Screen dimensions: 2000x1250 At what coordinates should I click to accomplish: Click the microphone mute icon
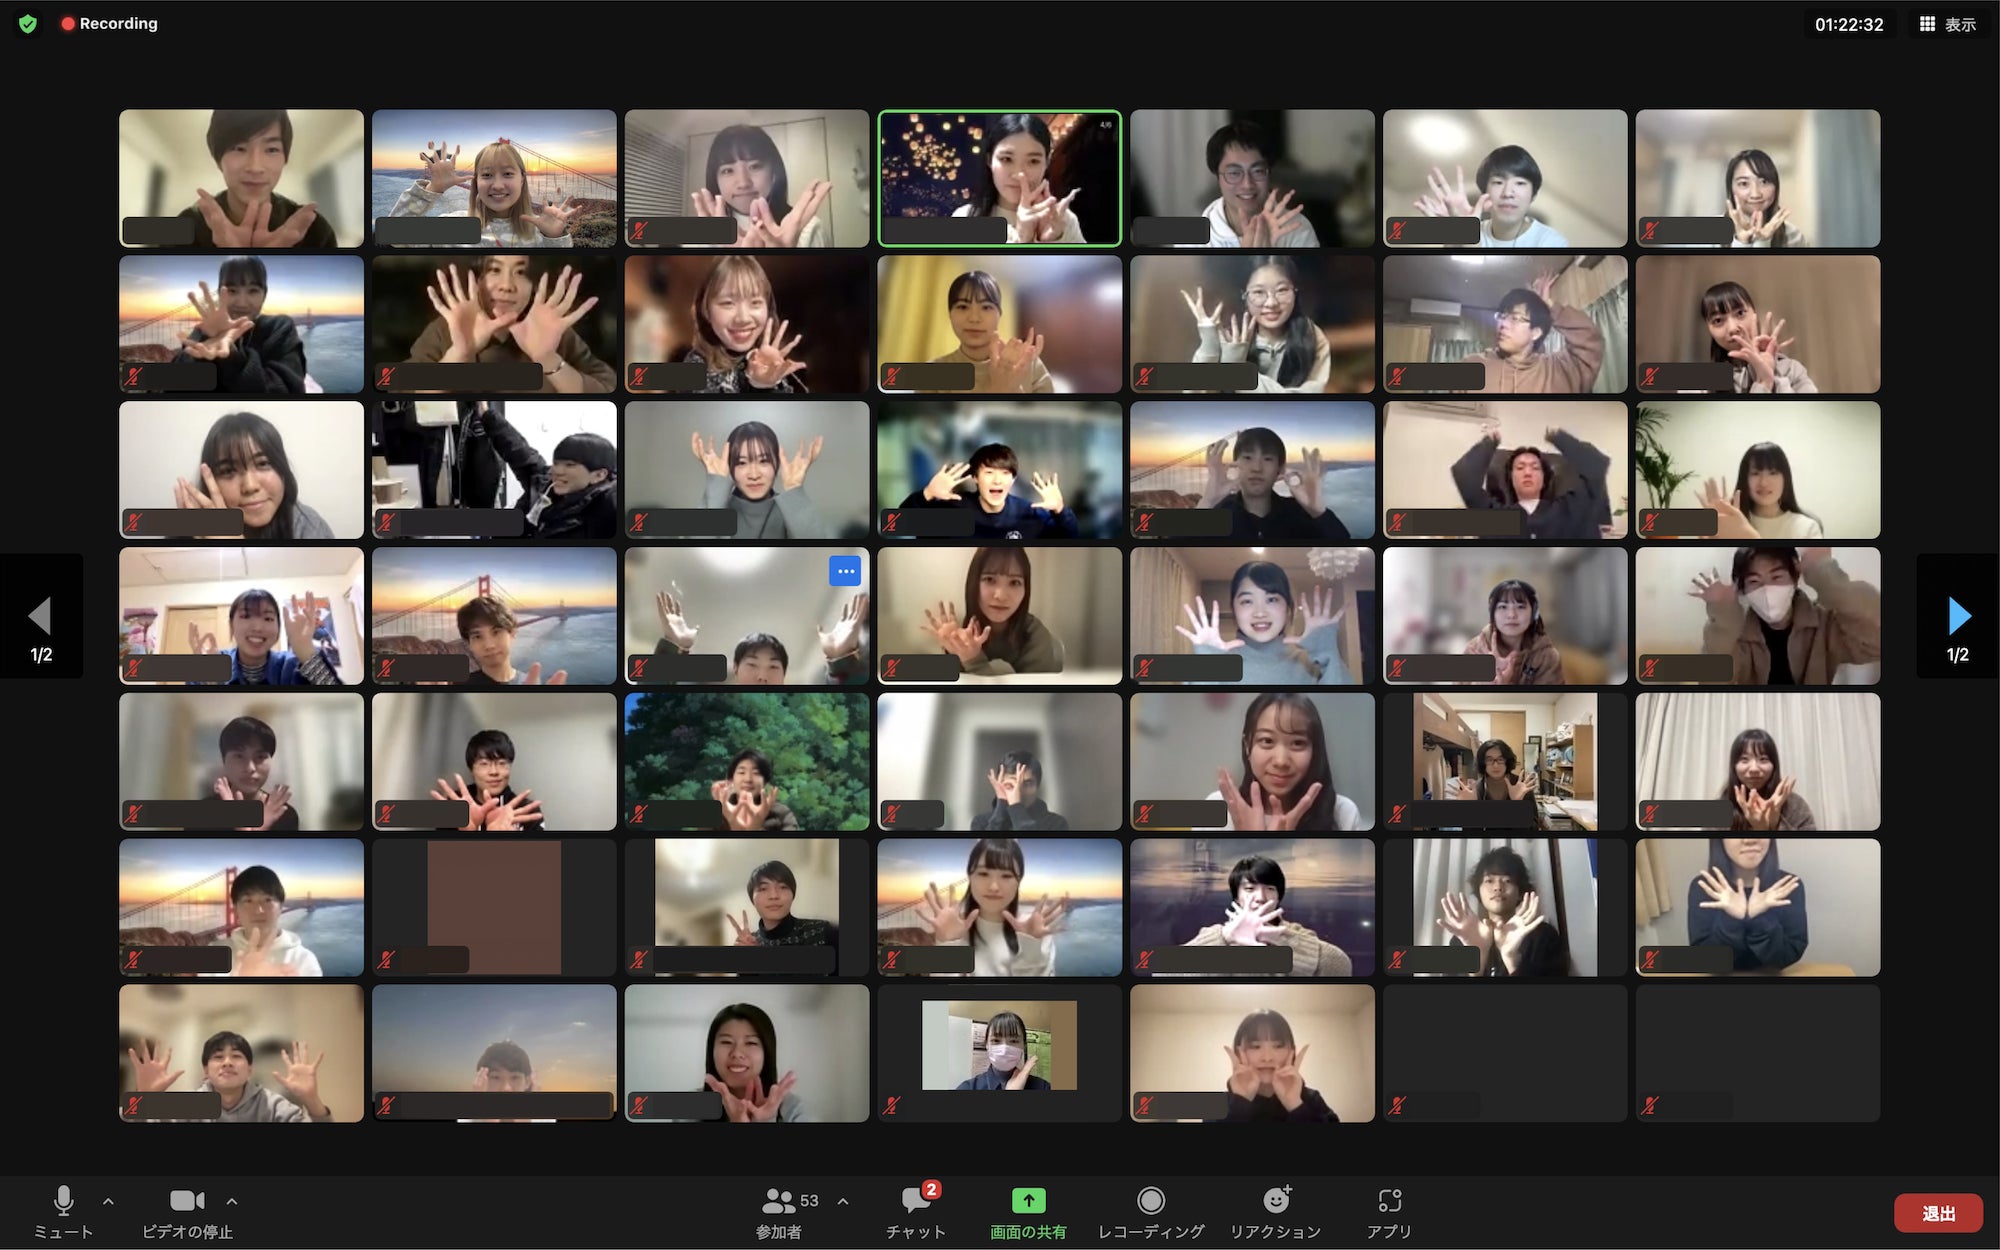coord(63,1201)
